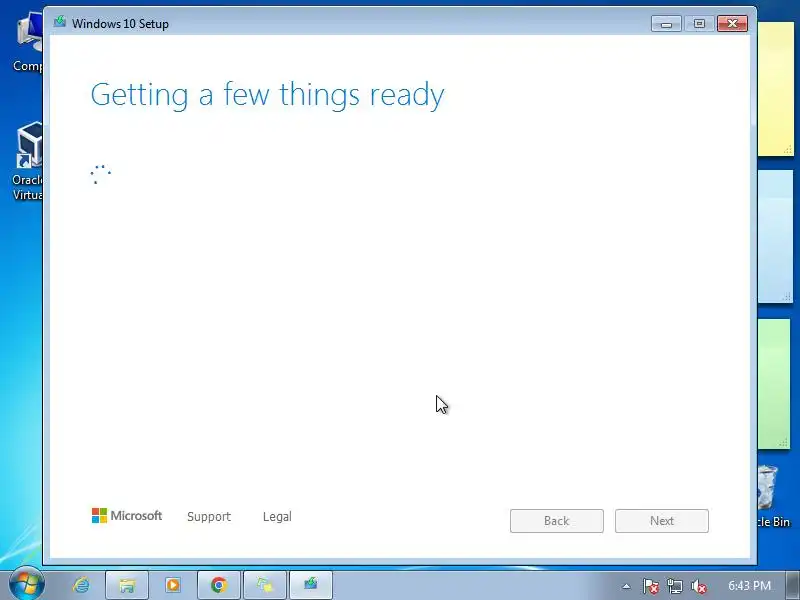Click the yellow sticky note
This screenshot has height=600, width=800.
[776, 89]
